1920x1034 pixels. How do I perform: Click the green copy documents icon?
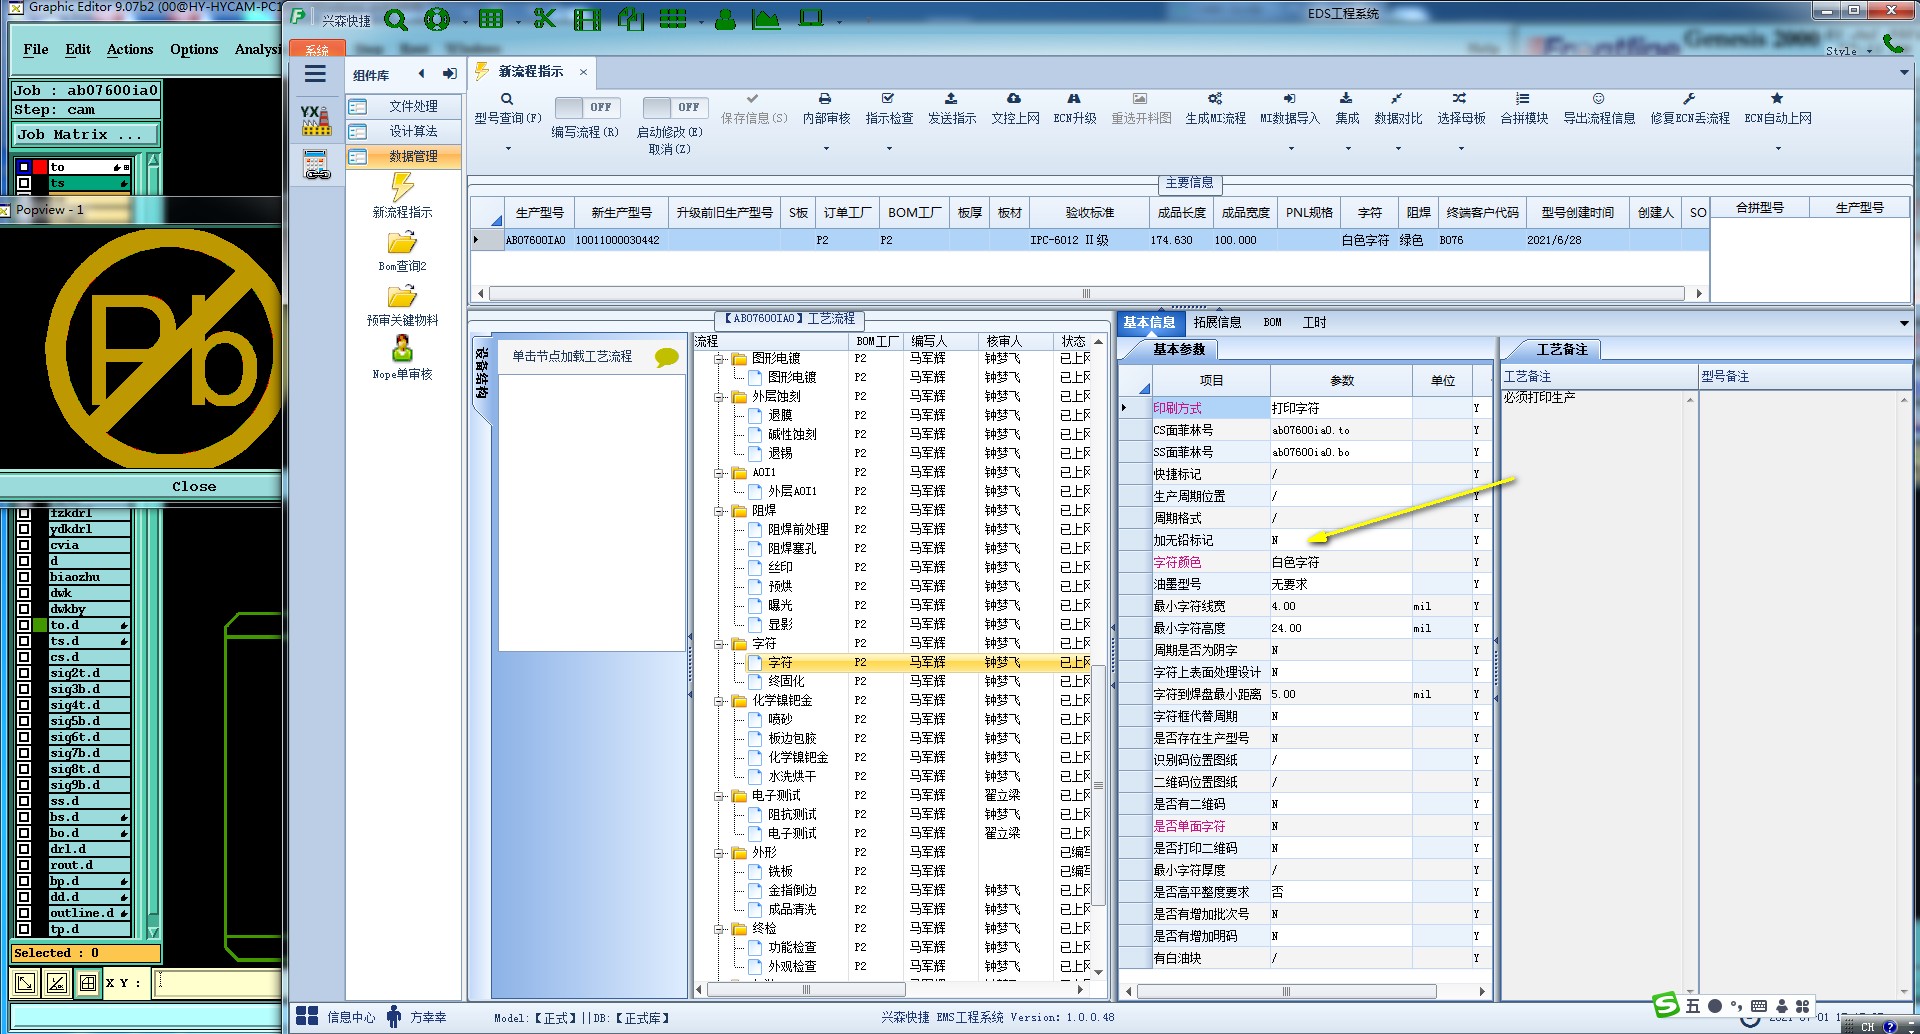pyautogui.click(x=631, y=19)
